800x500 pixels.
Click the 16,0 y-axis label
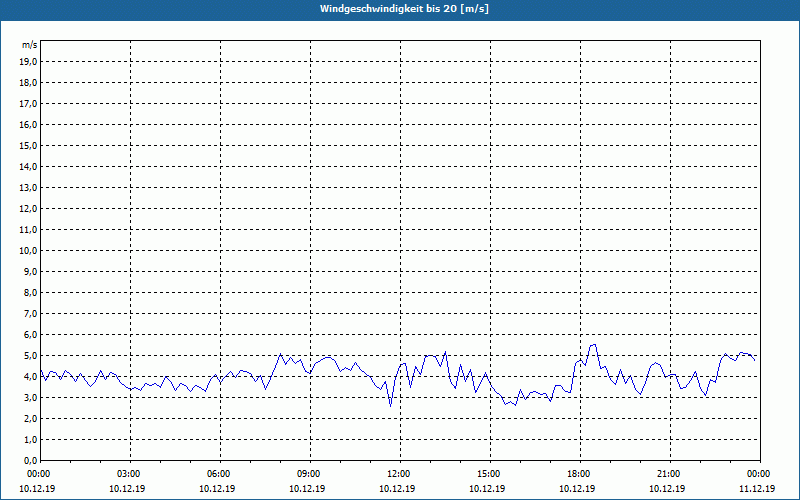click(x=28, y=124)
